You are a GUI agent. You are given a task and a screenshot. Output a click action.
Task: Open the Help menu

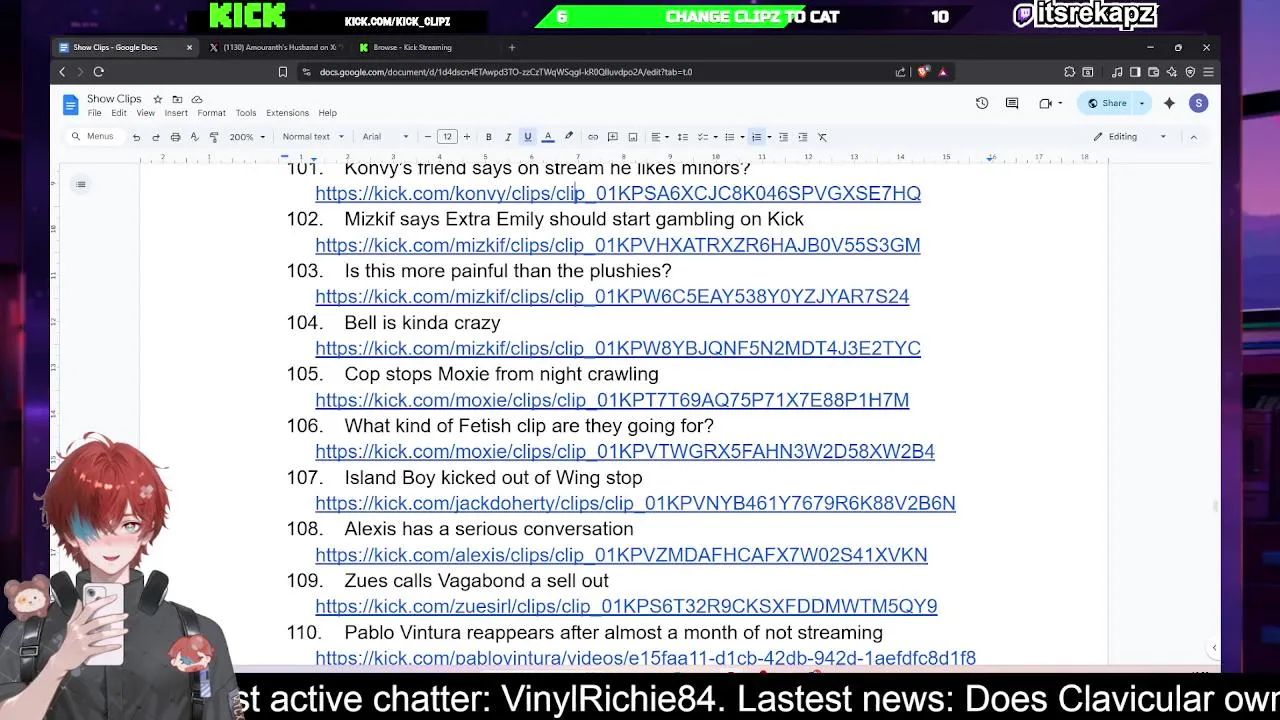[x=327, y=113]
